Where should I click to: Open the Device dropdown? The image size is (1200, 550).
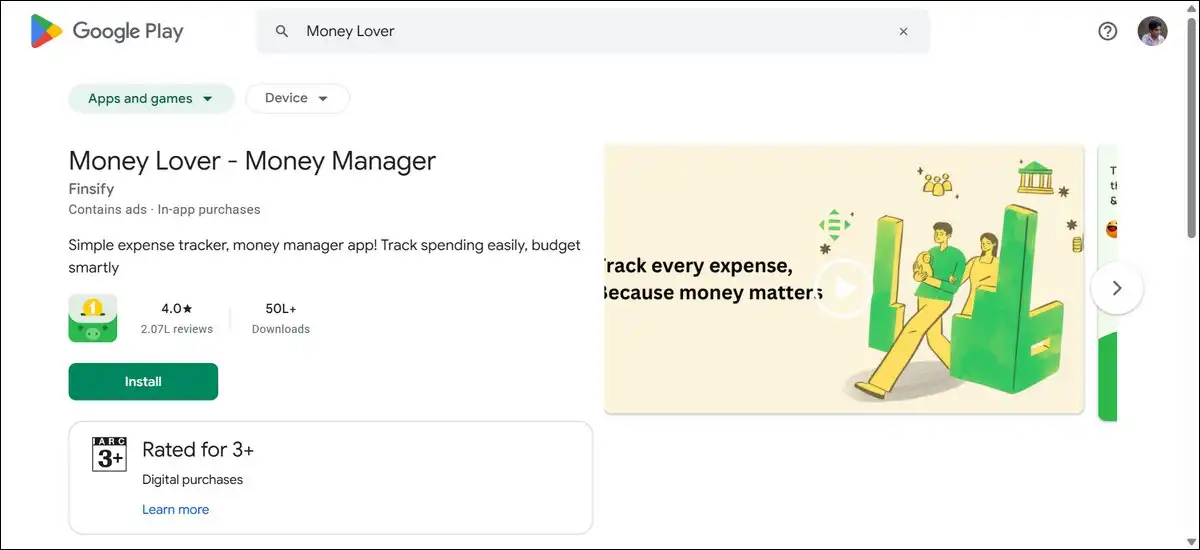297,98
